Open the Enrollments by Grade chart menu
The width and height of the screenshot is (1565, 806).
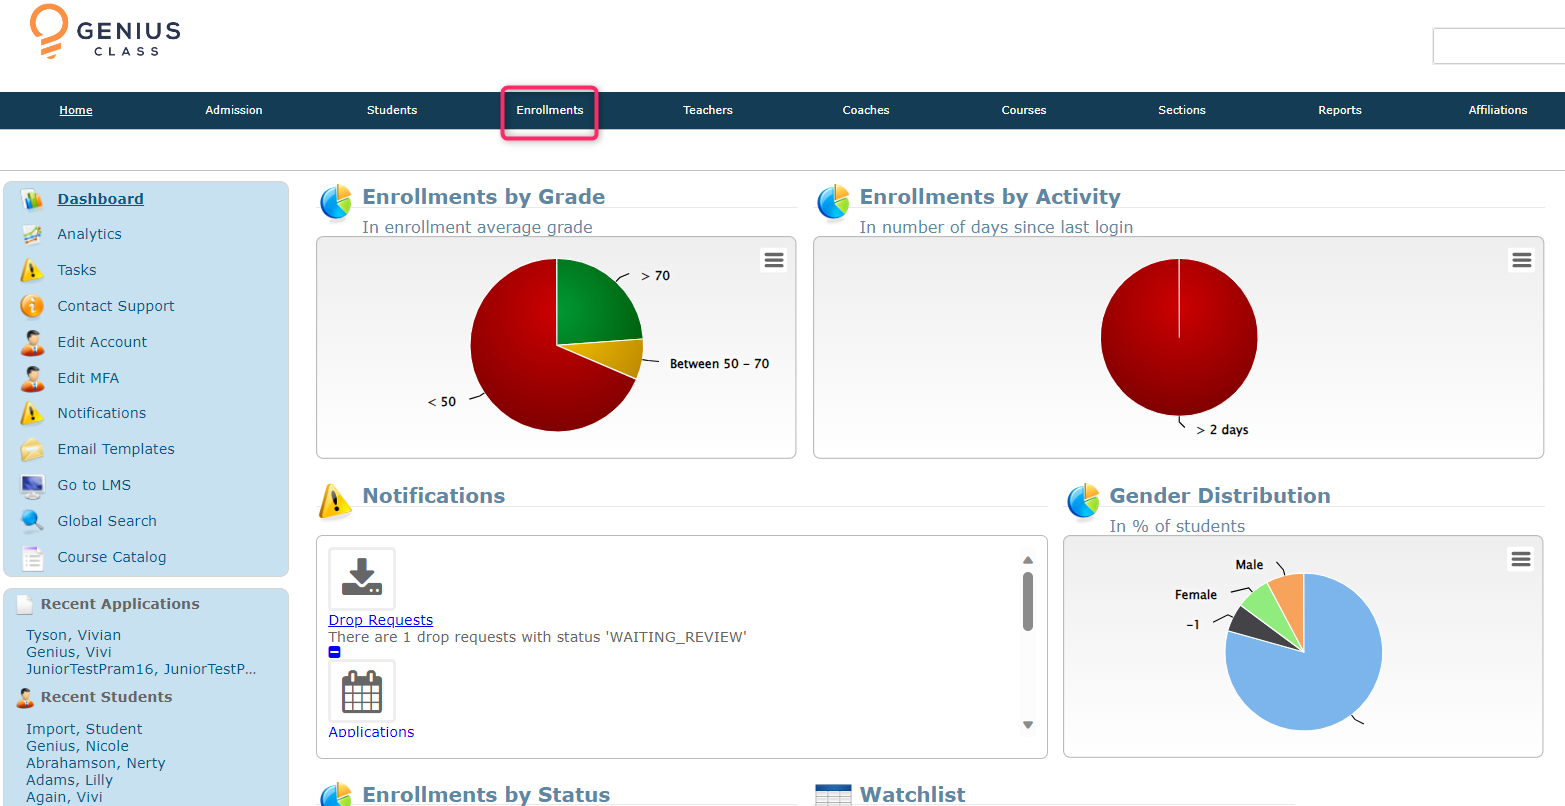coord(774,260)
